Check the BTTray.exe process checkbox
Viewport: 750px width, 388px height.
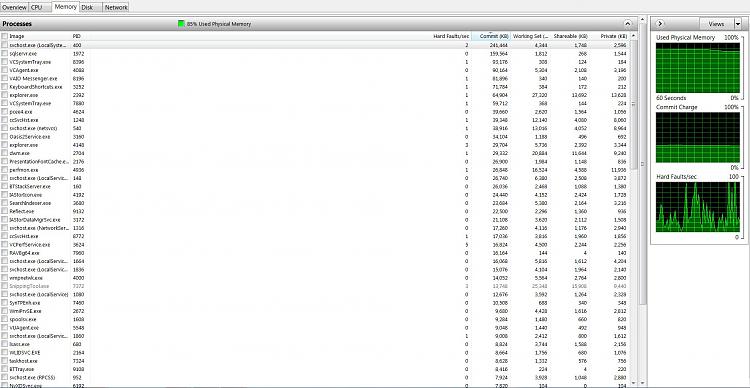click(4, 369)
